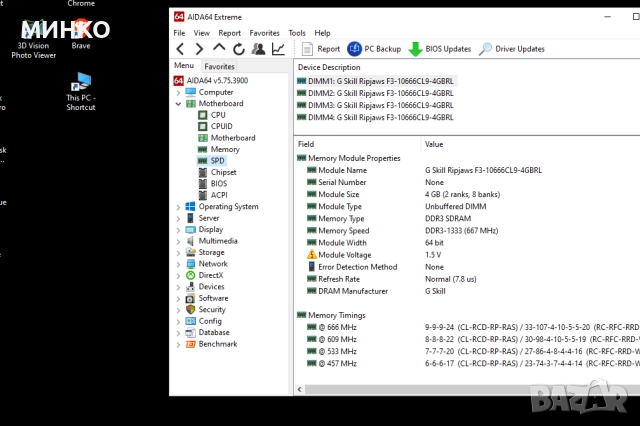Expand the Benchmark tree node
This screenshot has width=640, height=426.
tap(178, 344)
